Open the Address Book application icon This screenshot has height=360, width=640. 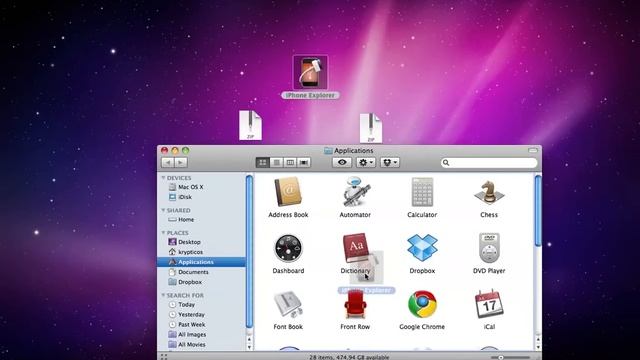[x=288, y=192]
